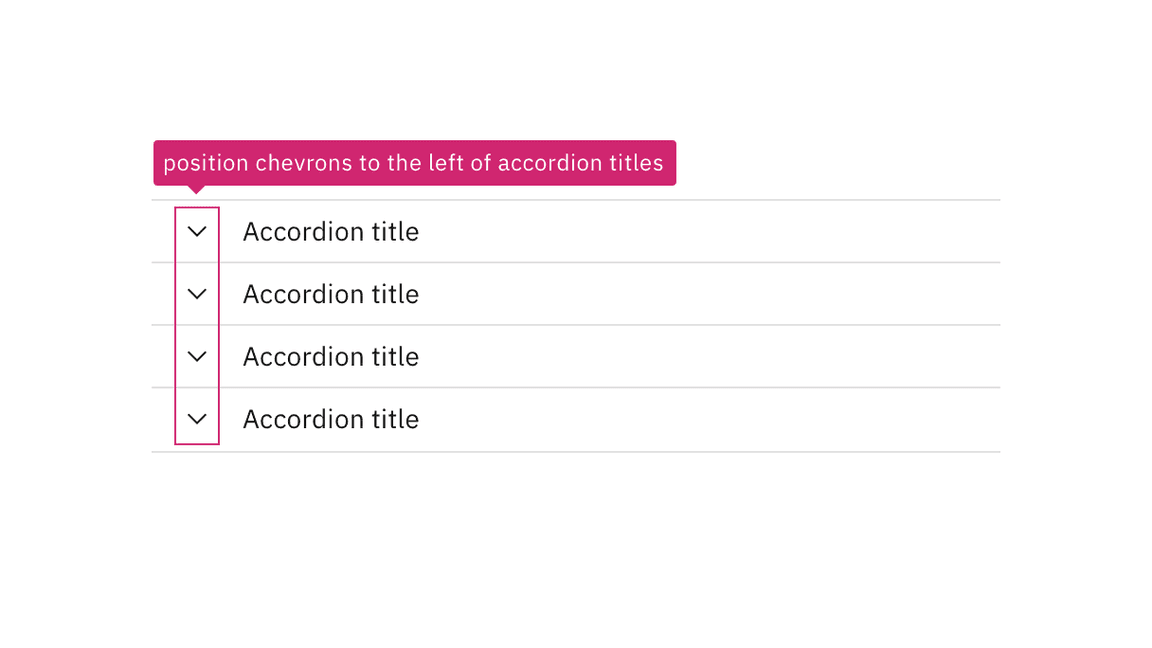This screenshot has height=648, width=1152.
Task: Click the chevron icon on the fourth accordion row
Action: point(197,418)
